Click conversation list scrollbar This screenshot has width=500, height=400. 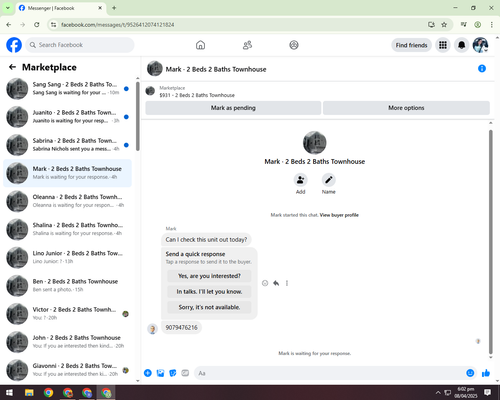[x=138, y=116]
